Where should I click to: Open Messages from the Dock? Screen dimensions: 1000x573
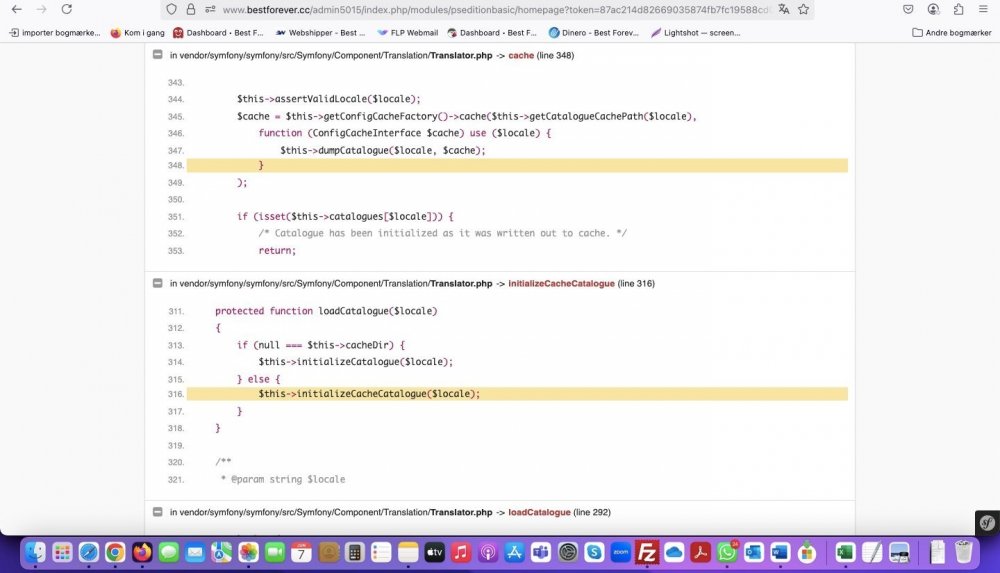[168, 552]
